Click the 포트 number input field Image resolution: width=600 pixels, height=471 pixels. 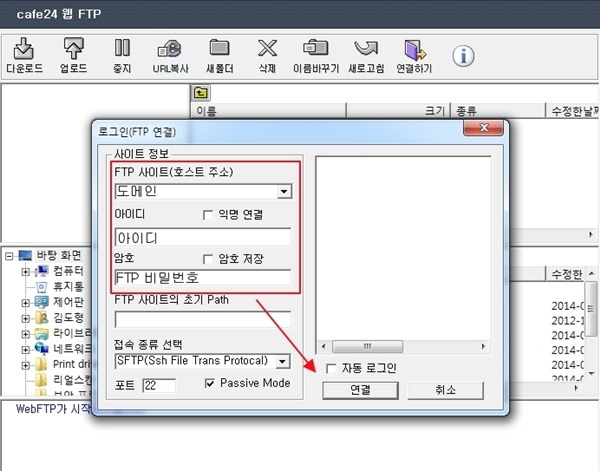158,385
